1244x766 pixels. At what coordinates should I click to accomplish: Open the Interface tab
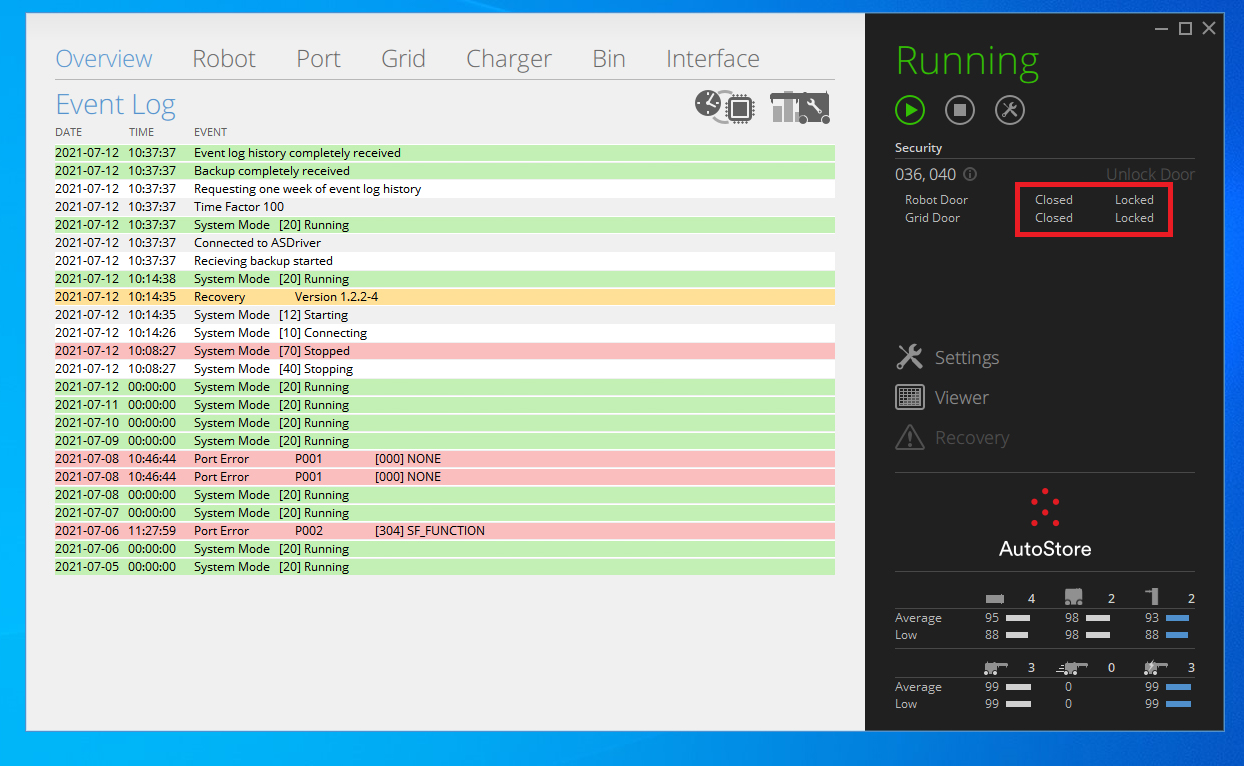pos(712,59)
